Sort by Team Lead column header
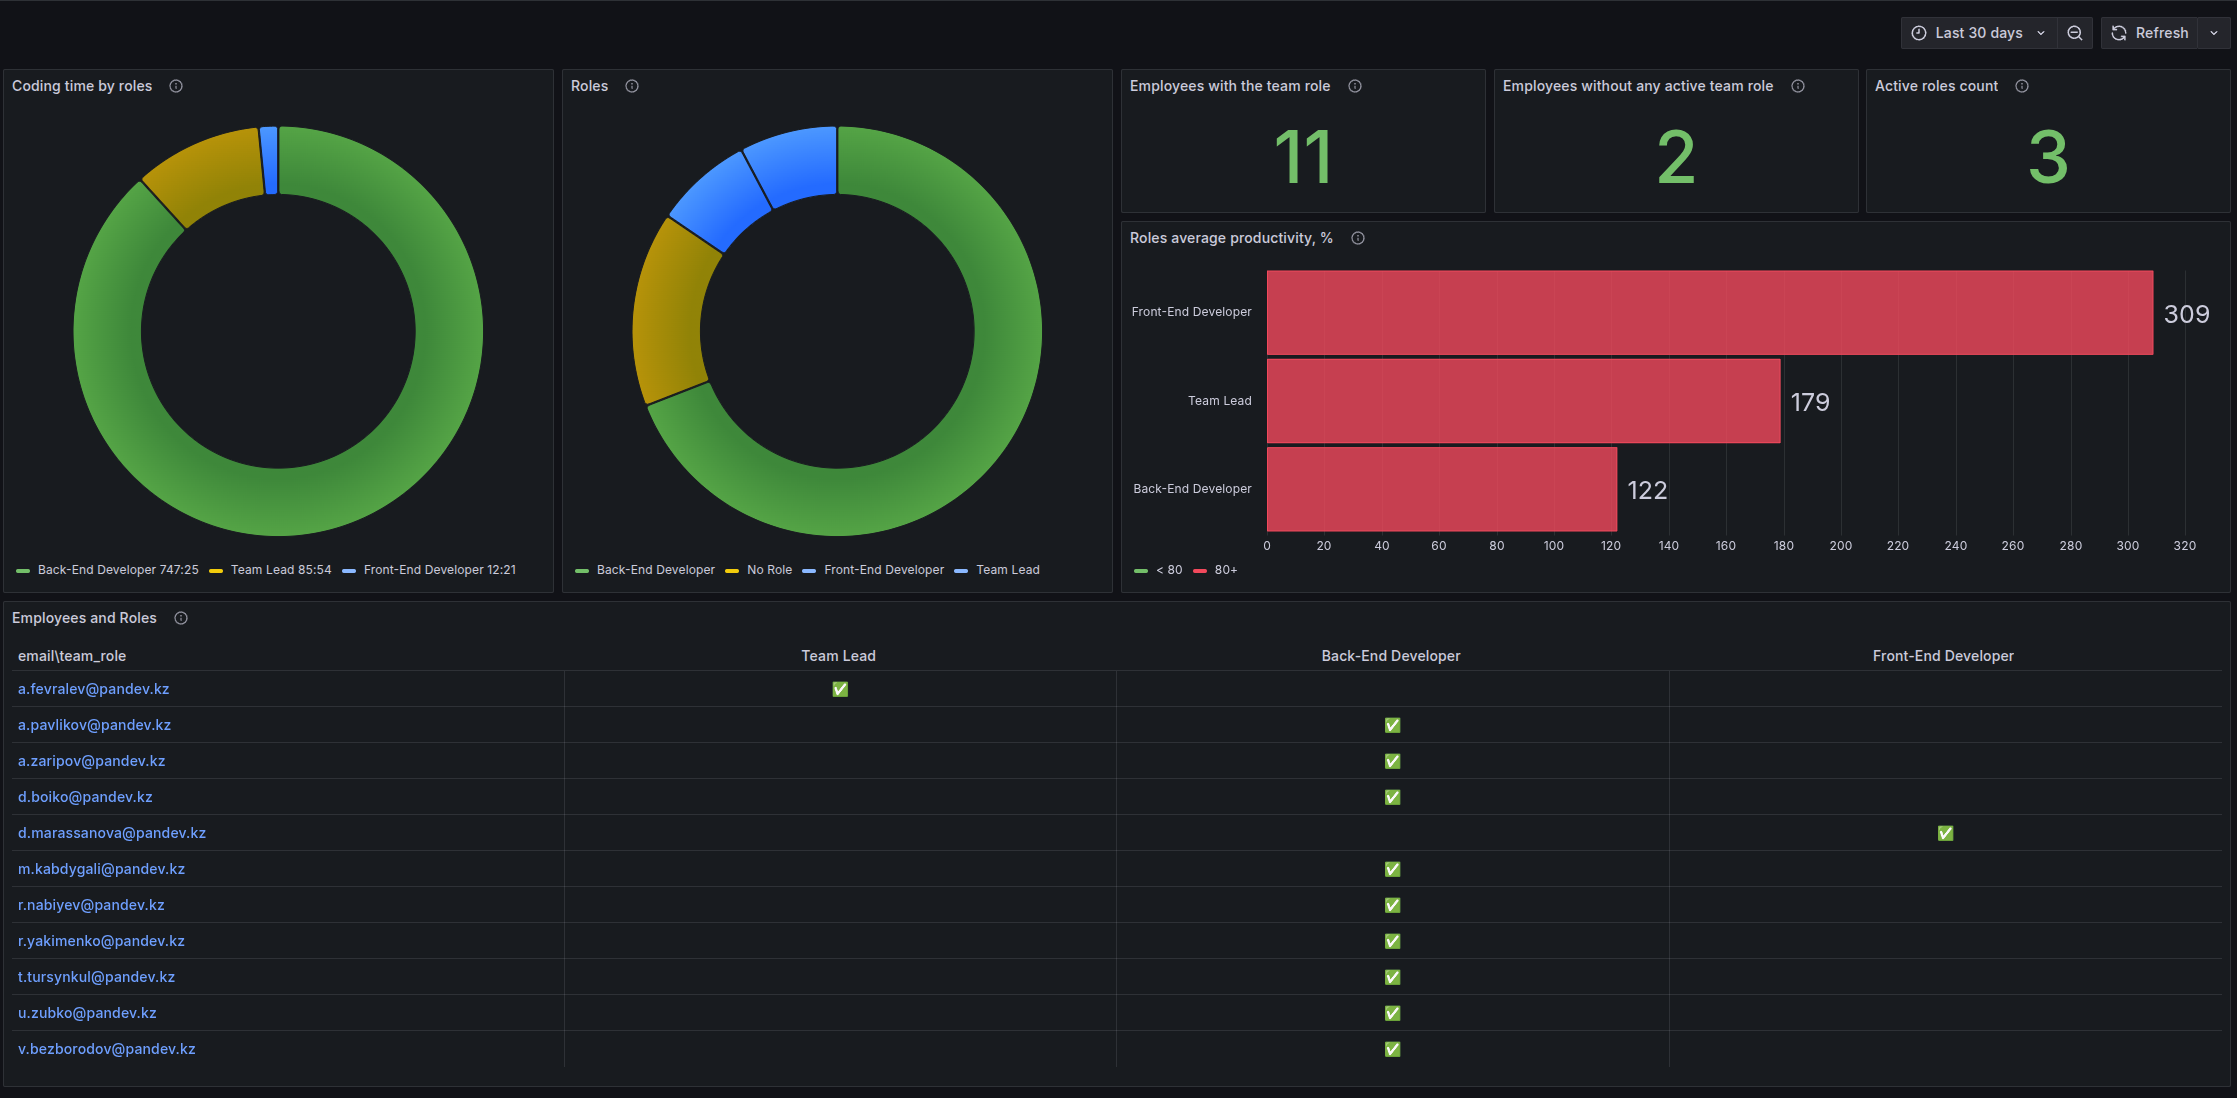Image resolution: width=2237 pixels, height=1098 pixels. click(838, 656)
